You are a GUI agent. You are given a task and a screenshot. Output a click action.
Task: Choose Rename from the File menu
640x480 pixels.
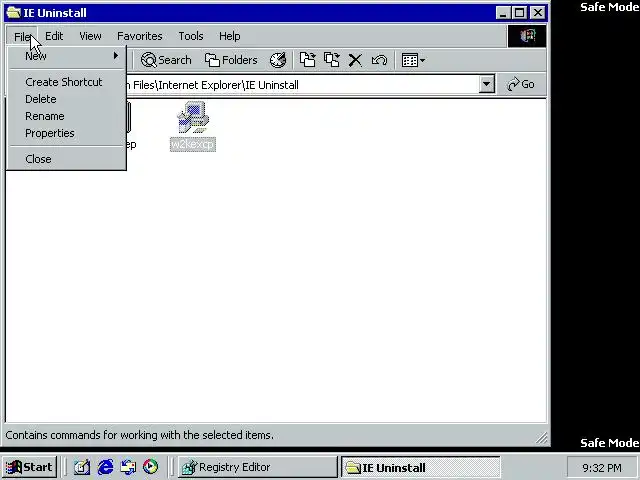(x=67, y=116)
